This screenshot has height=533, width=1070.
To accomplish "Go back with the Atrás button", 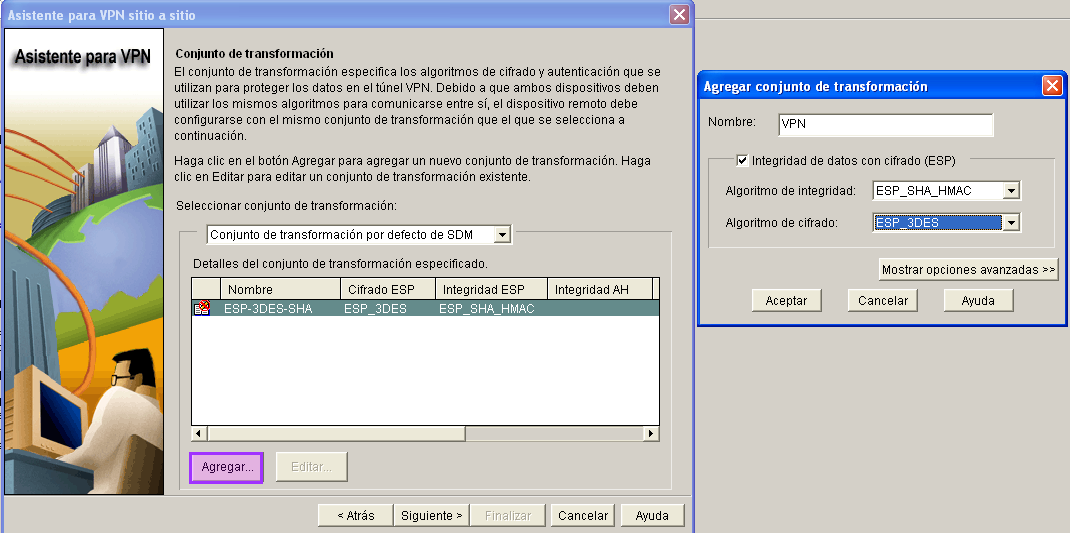I will 356,516.
